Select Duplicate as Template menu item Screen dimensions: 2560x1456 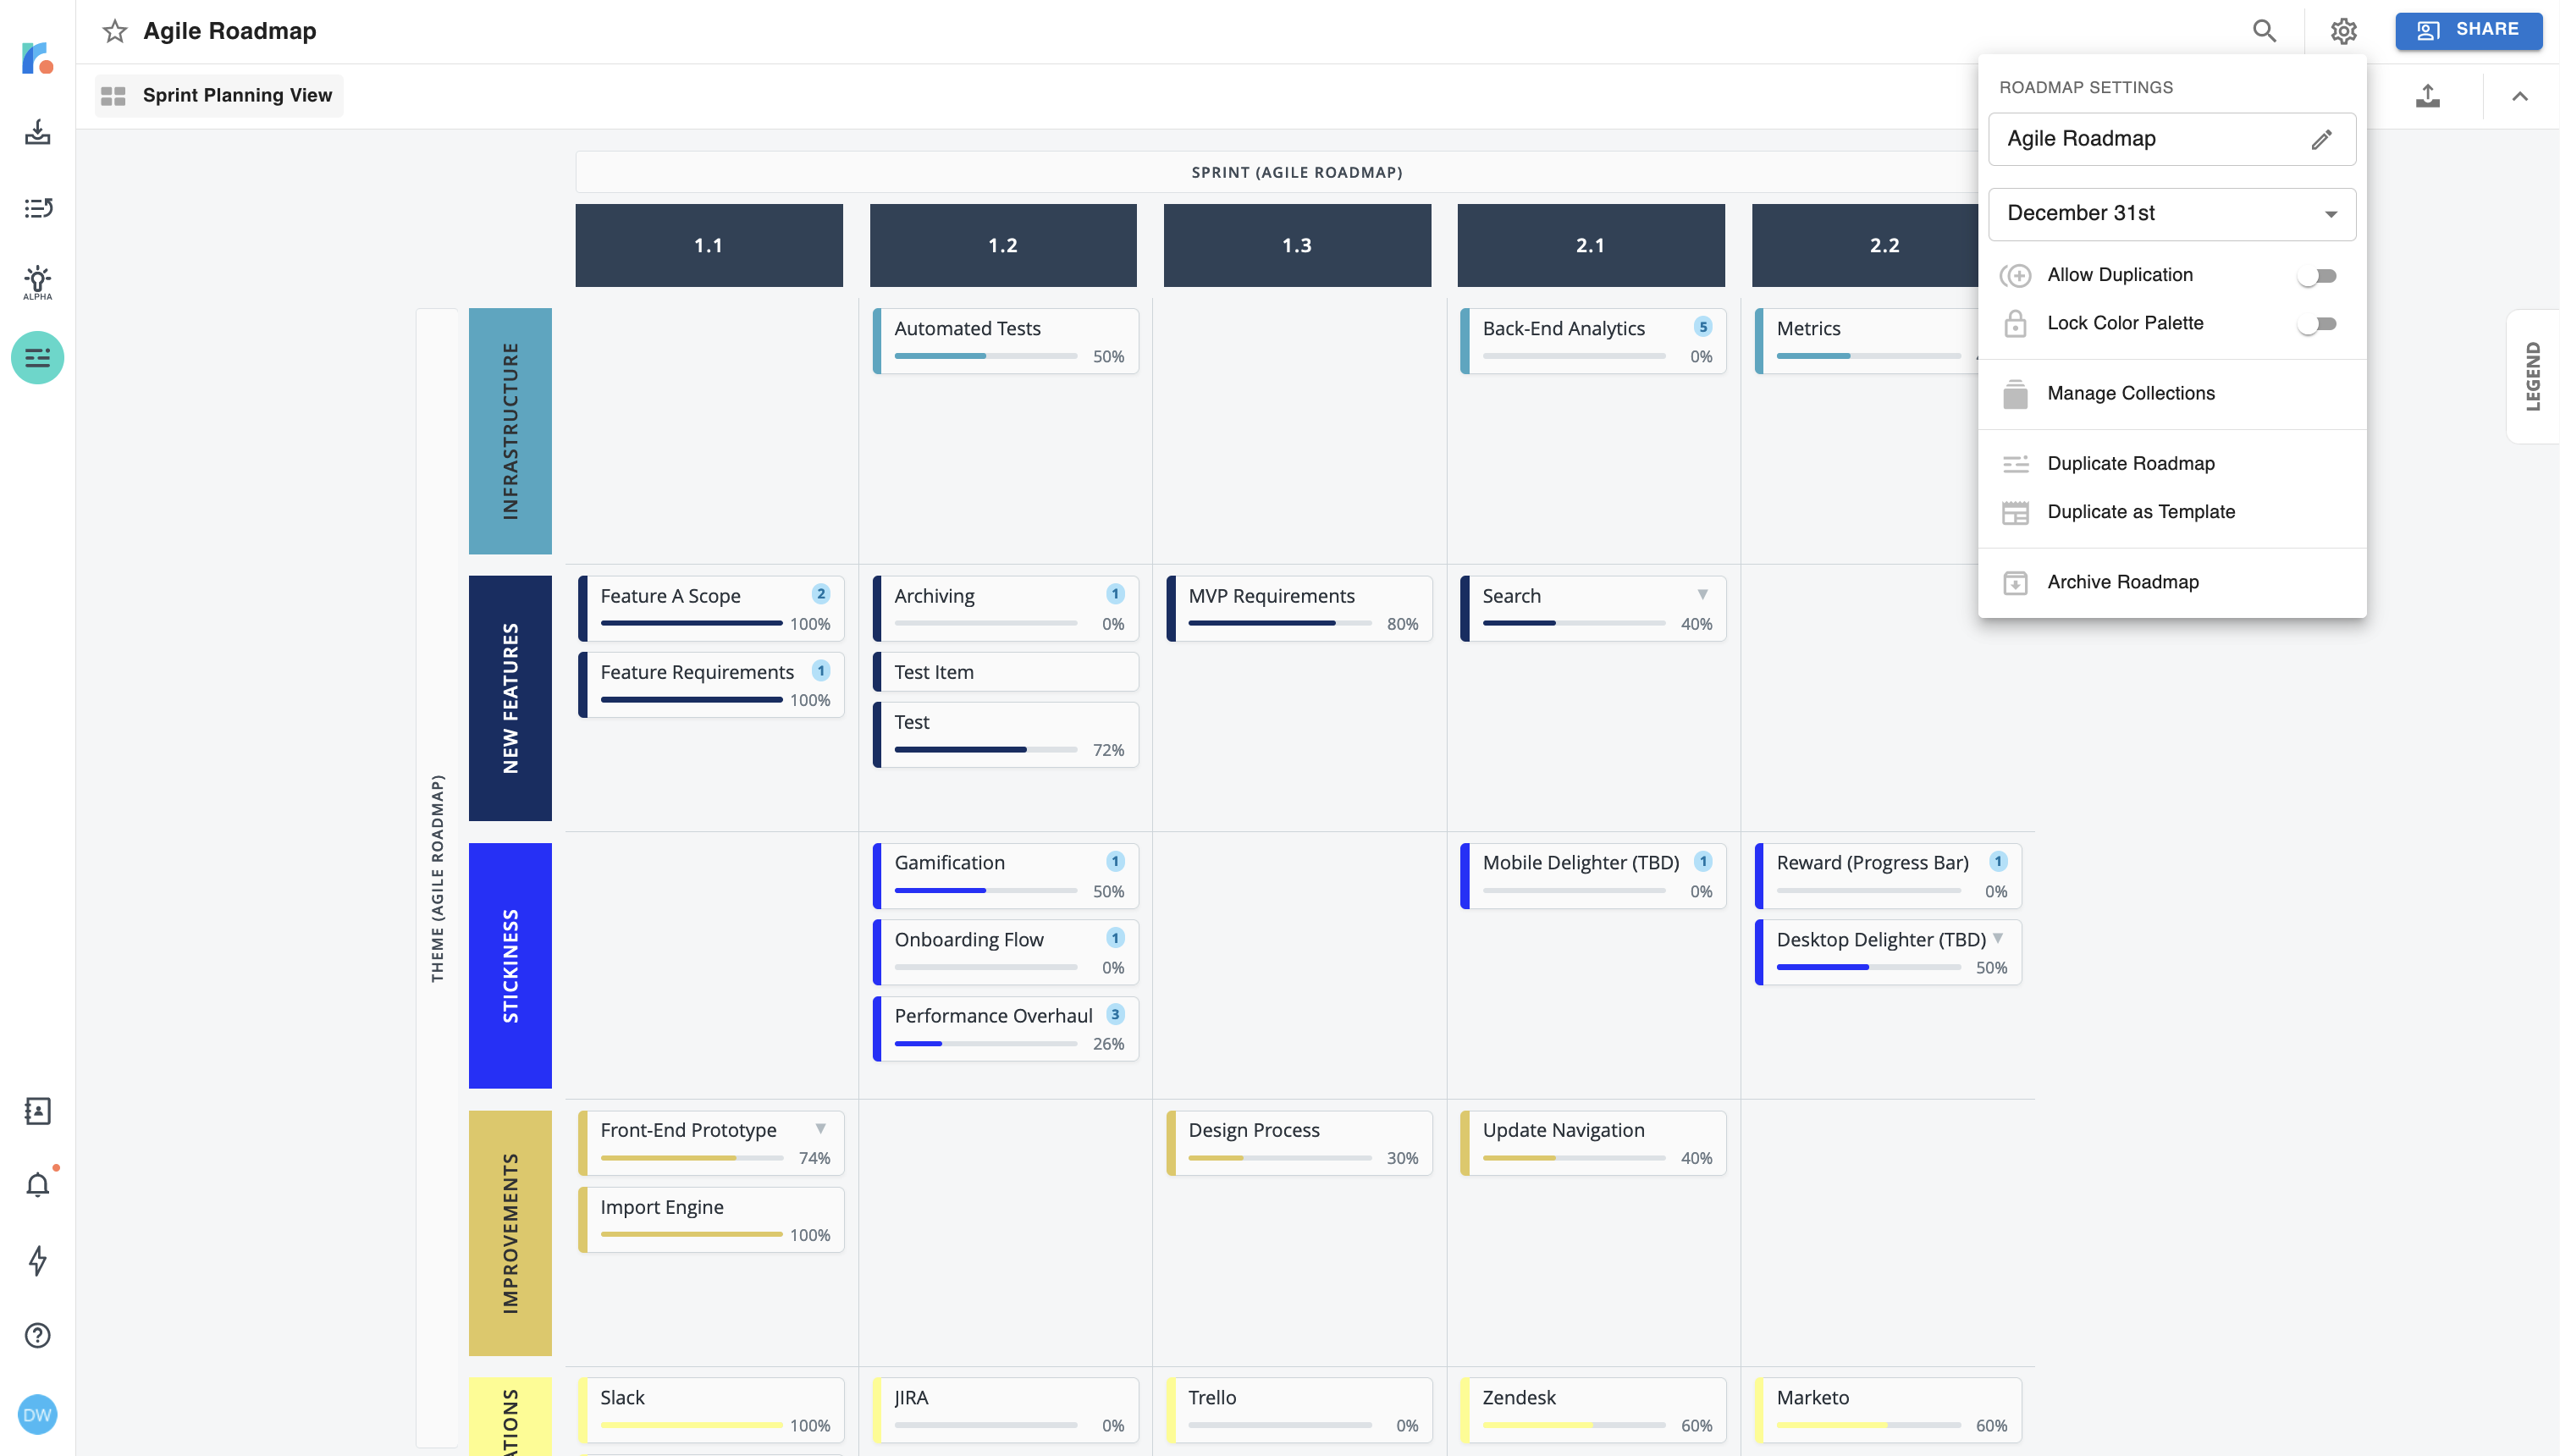2172,512
